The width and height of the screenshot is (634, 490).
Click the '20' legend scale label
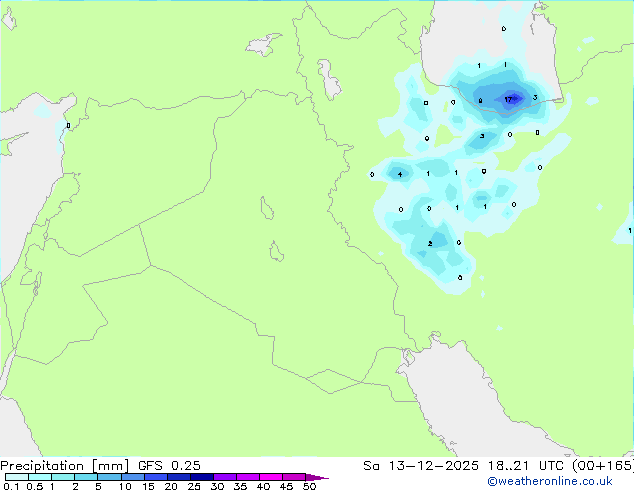(x=171, y=486)
